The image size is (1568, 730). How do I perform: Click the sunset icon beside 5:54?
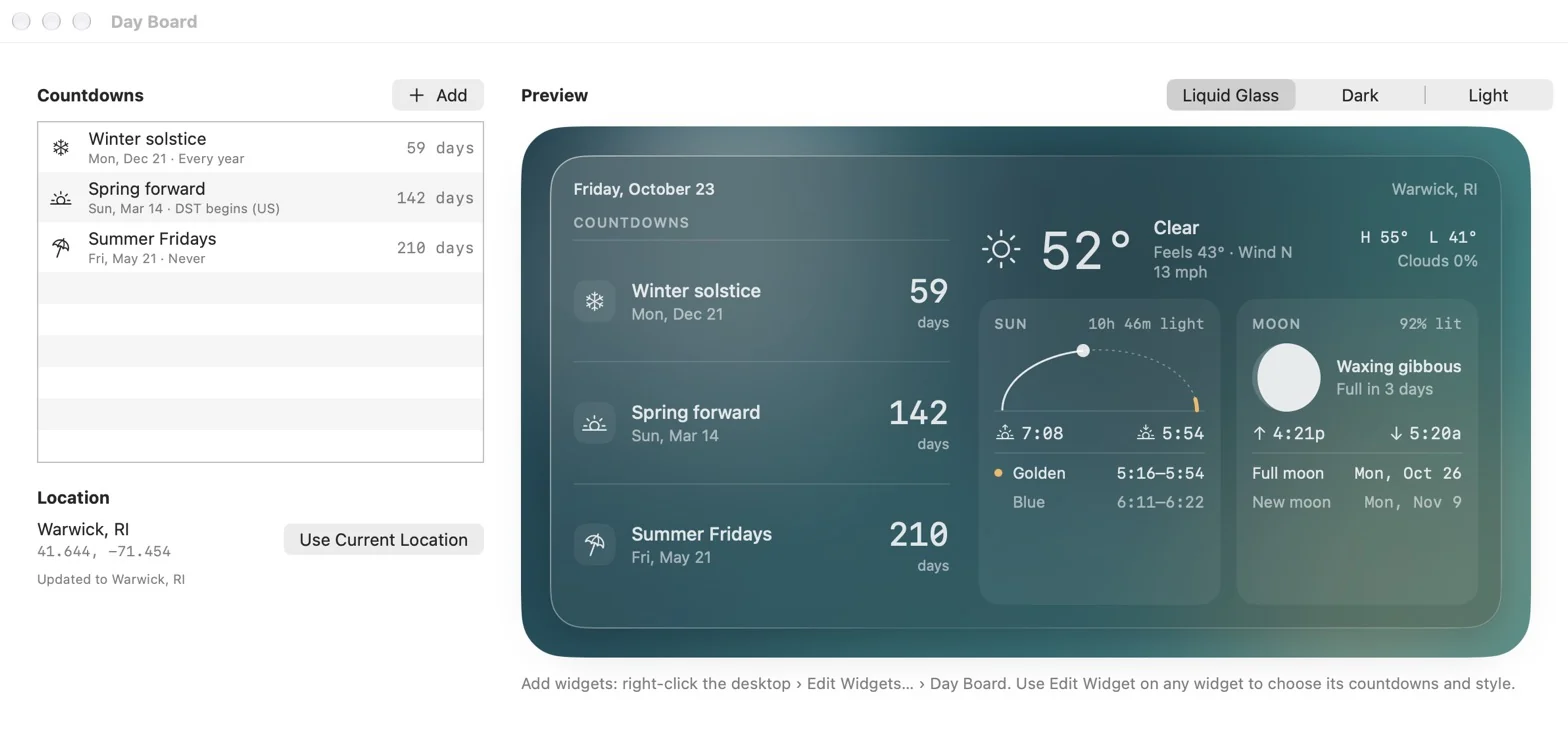1146,433
